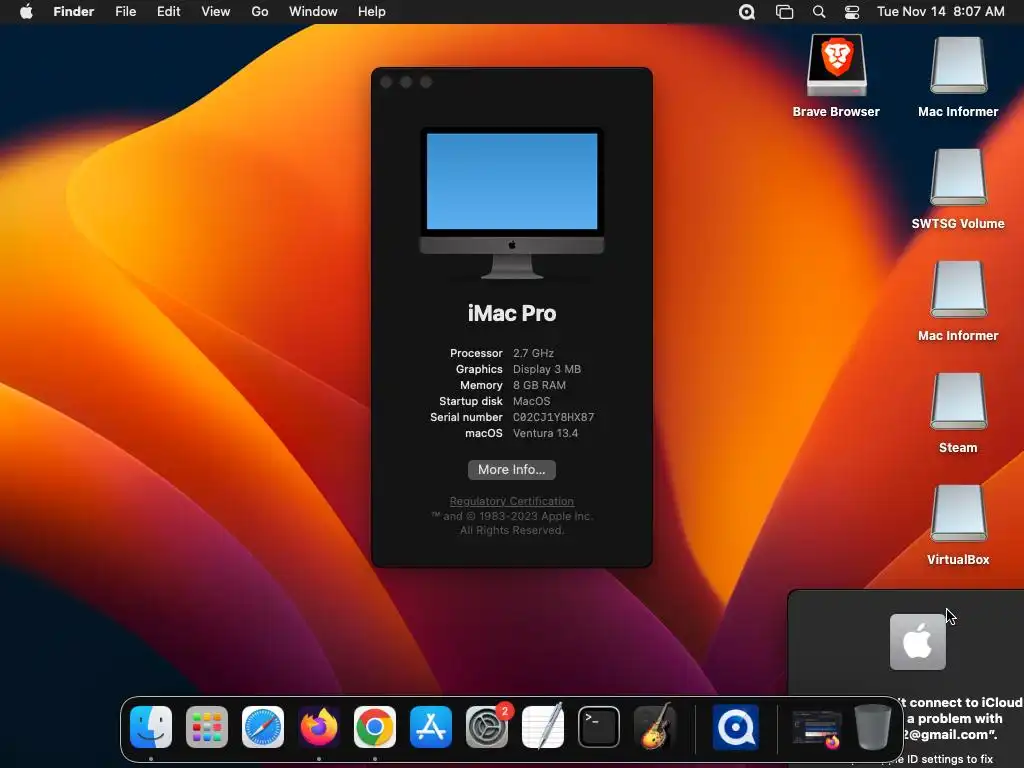The width and height of the screenshot is (1024, 768).
Task: Click the serial number C02CJ1Y8HX87
Action: 553,417
